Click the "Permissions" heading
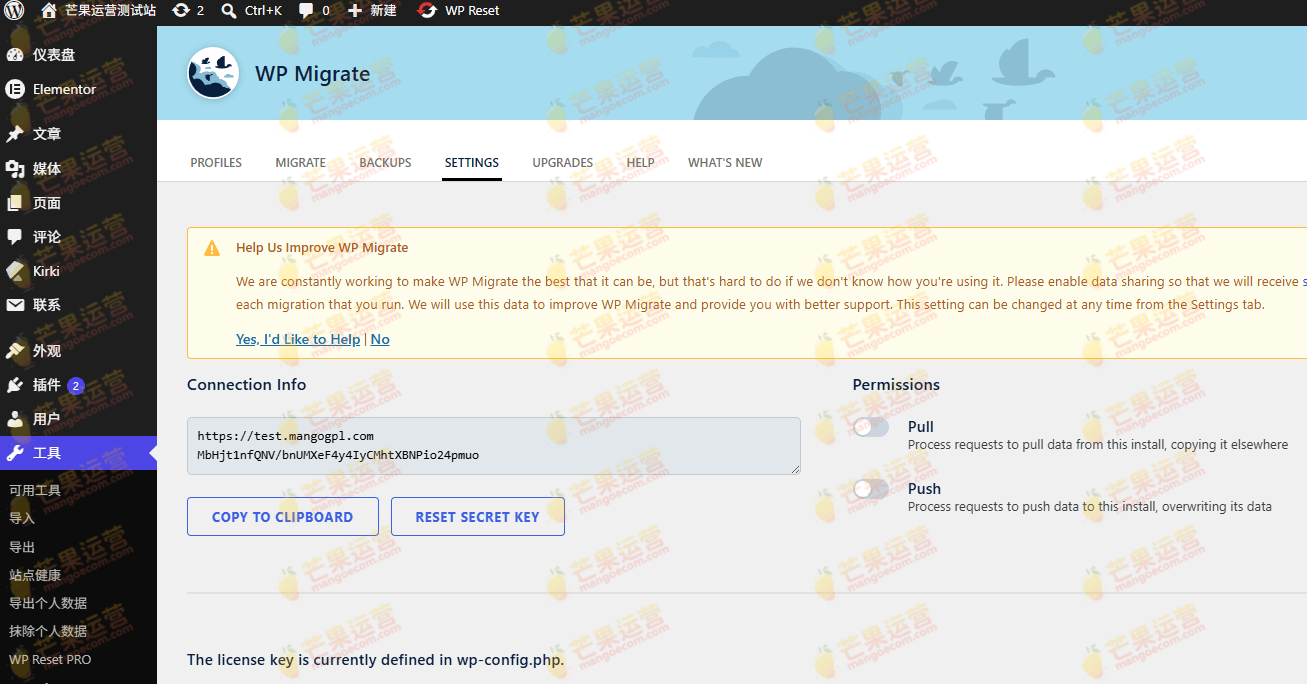This screenshot has height=684, width=1307. (896, 385)
